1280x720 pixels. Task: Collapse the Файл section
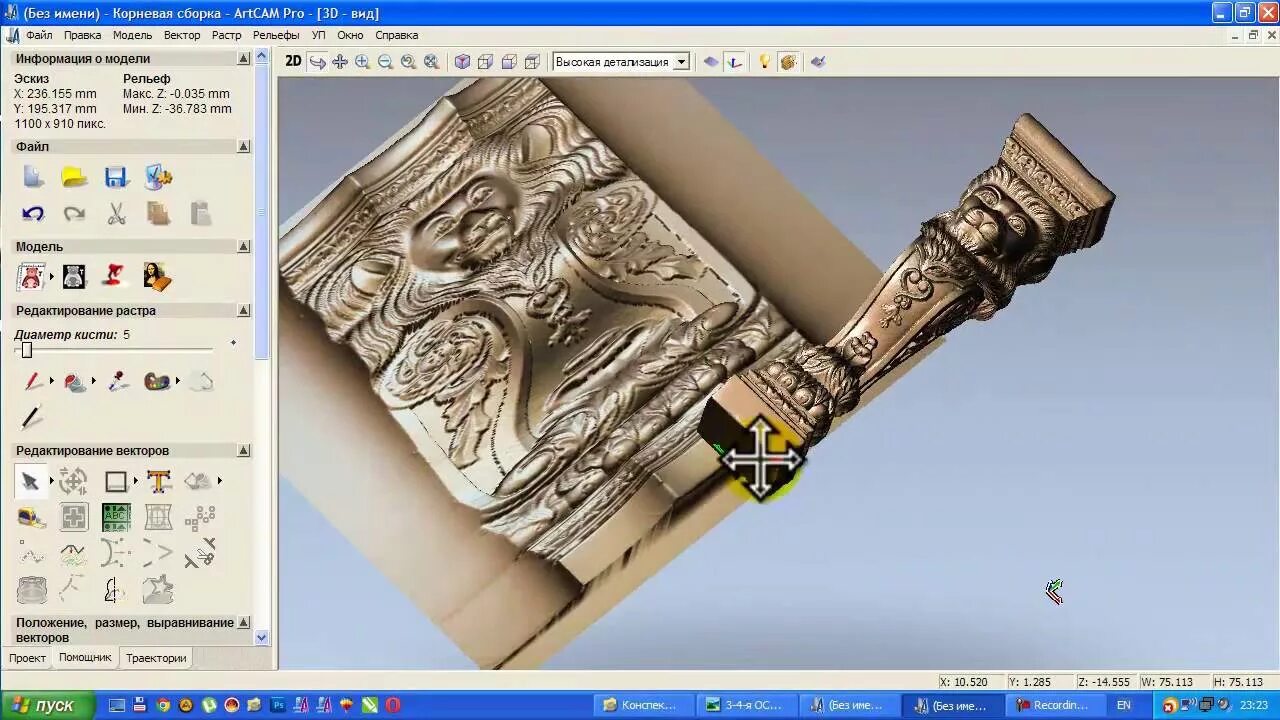click(243, 146)
